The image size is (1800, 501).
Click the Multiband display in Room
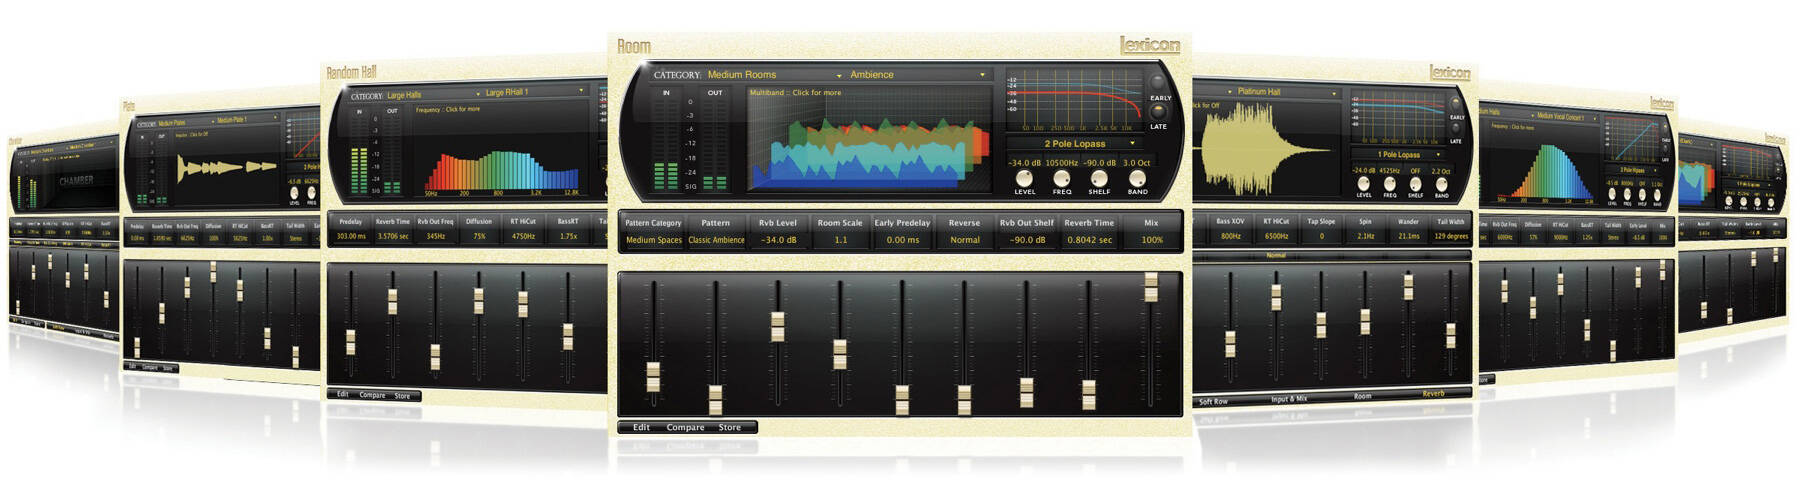(870, 139)
